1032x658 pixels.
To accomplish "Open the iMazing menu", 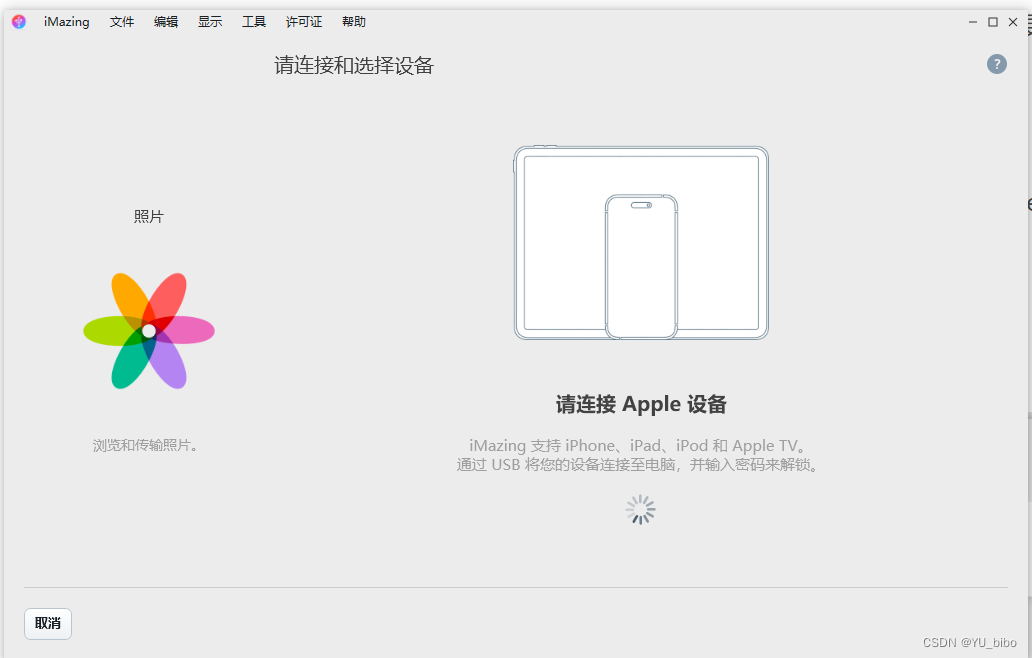I will (66, 22).
